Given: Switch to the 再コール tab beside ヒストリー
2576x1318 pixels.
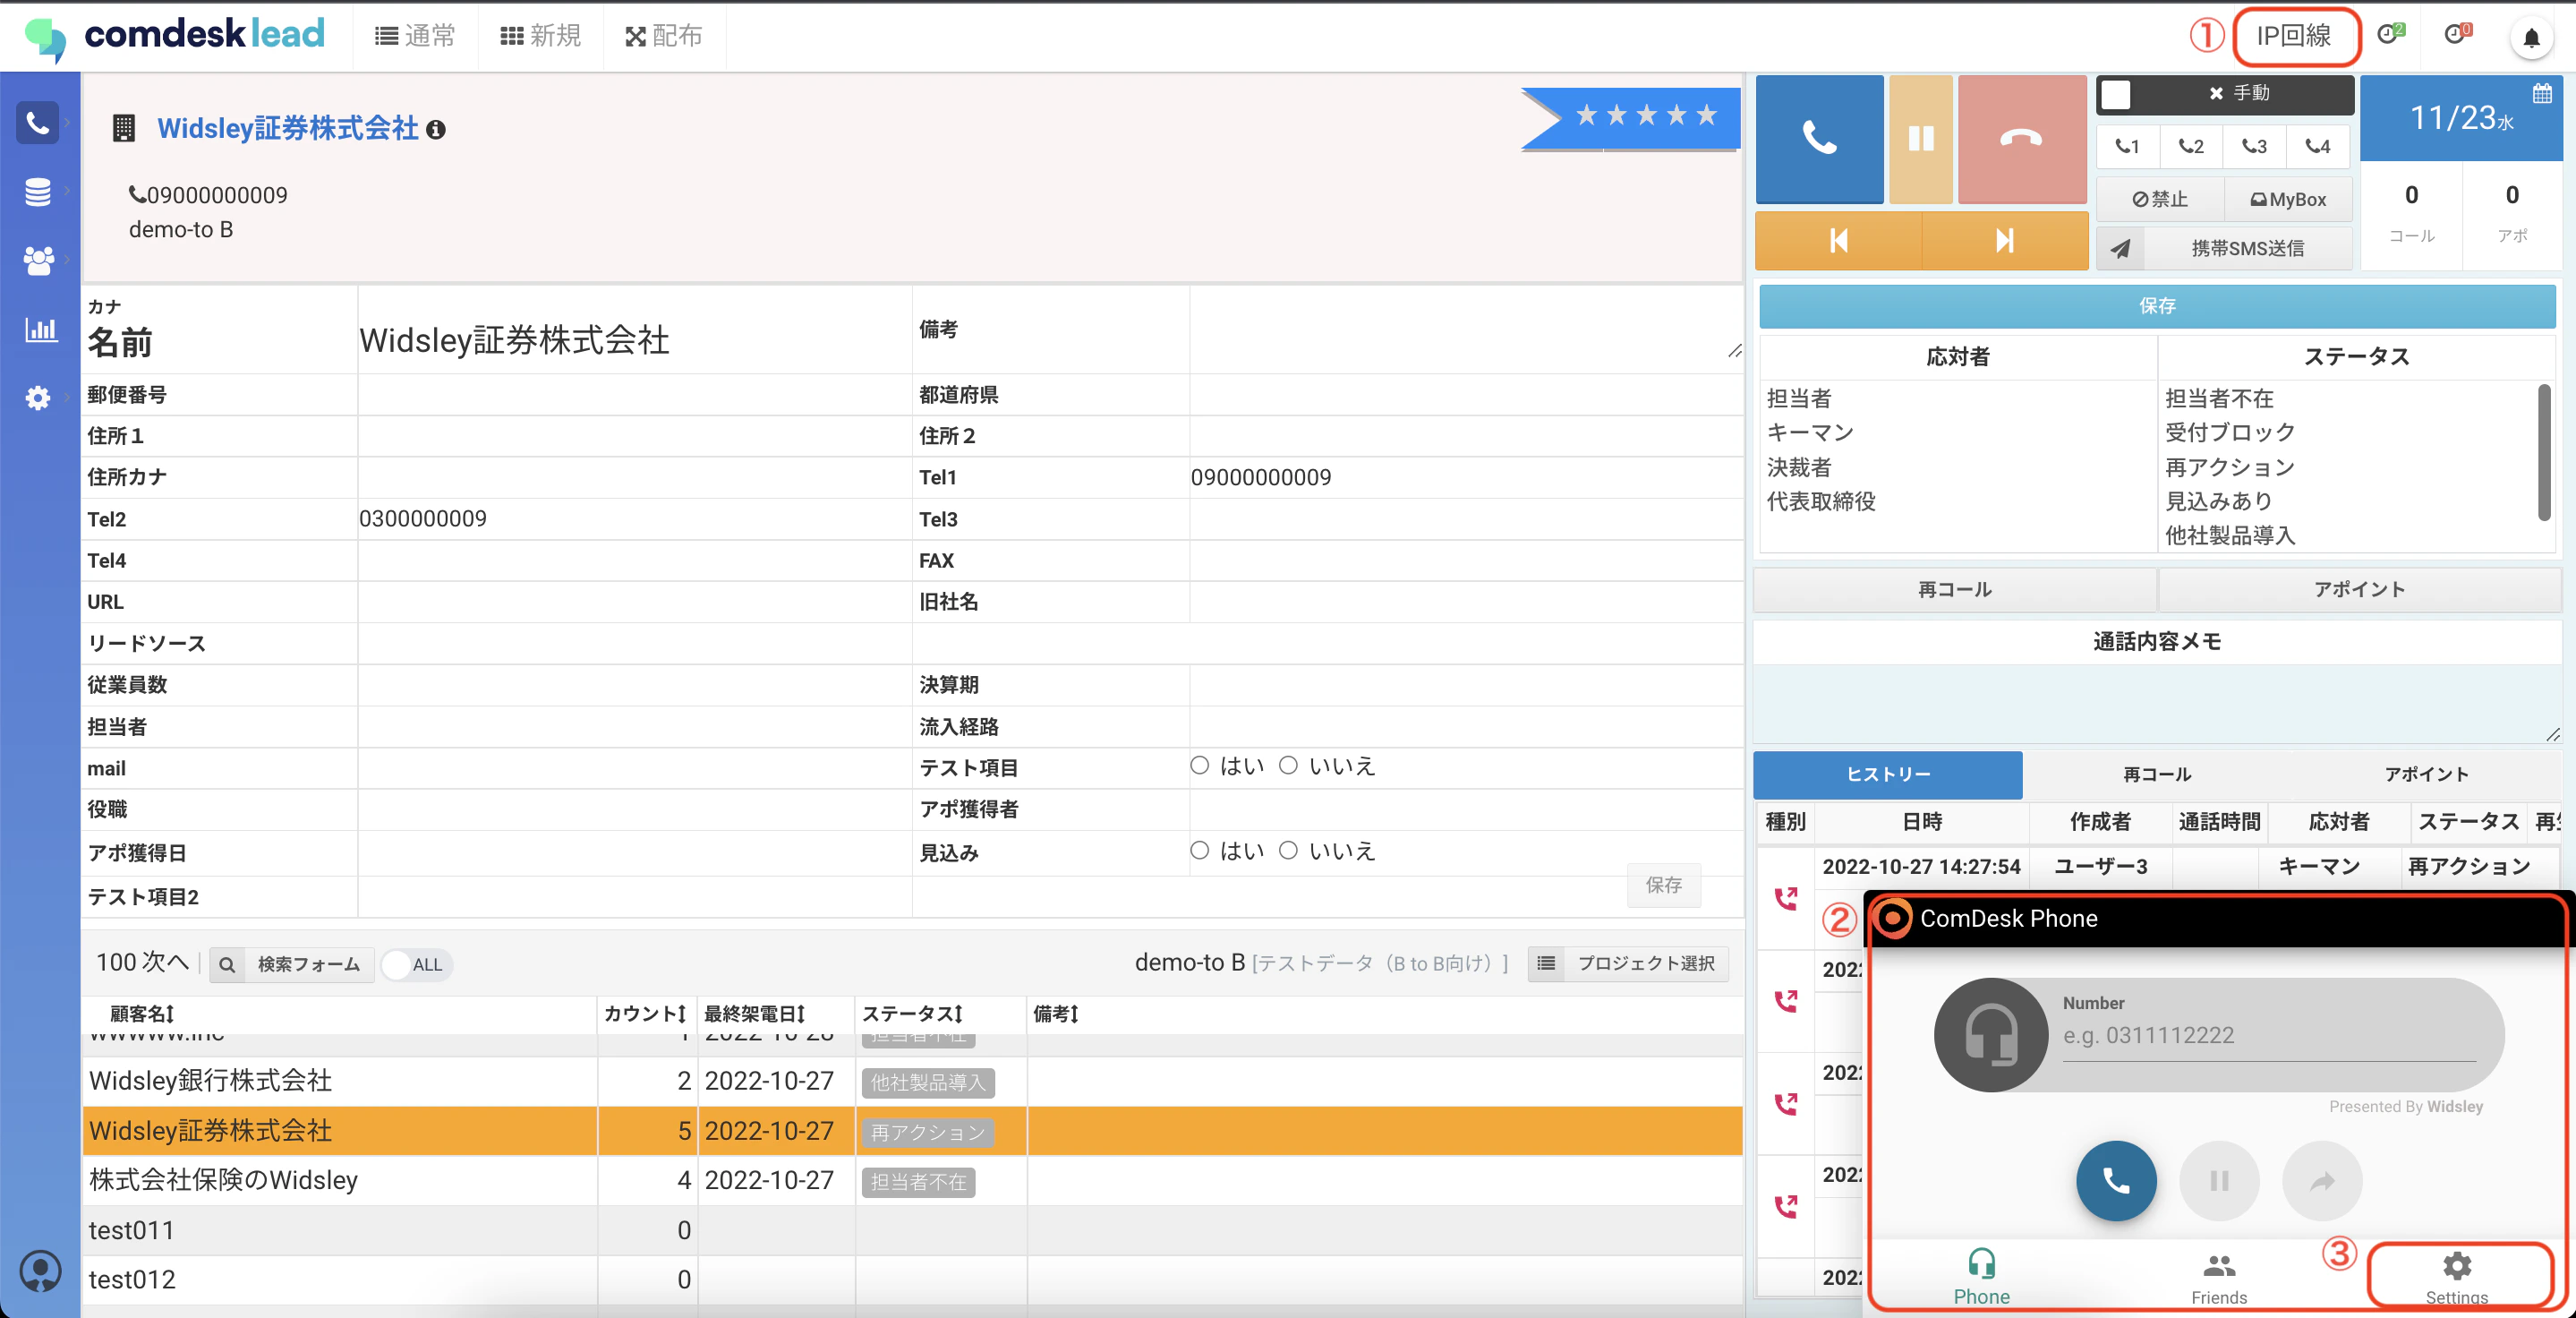Looking at the screenshot, I should coord(2157,774).
